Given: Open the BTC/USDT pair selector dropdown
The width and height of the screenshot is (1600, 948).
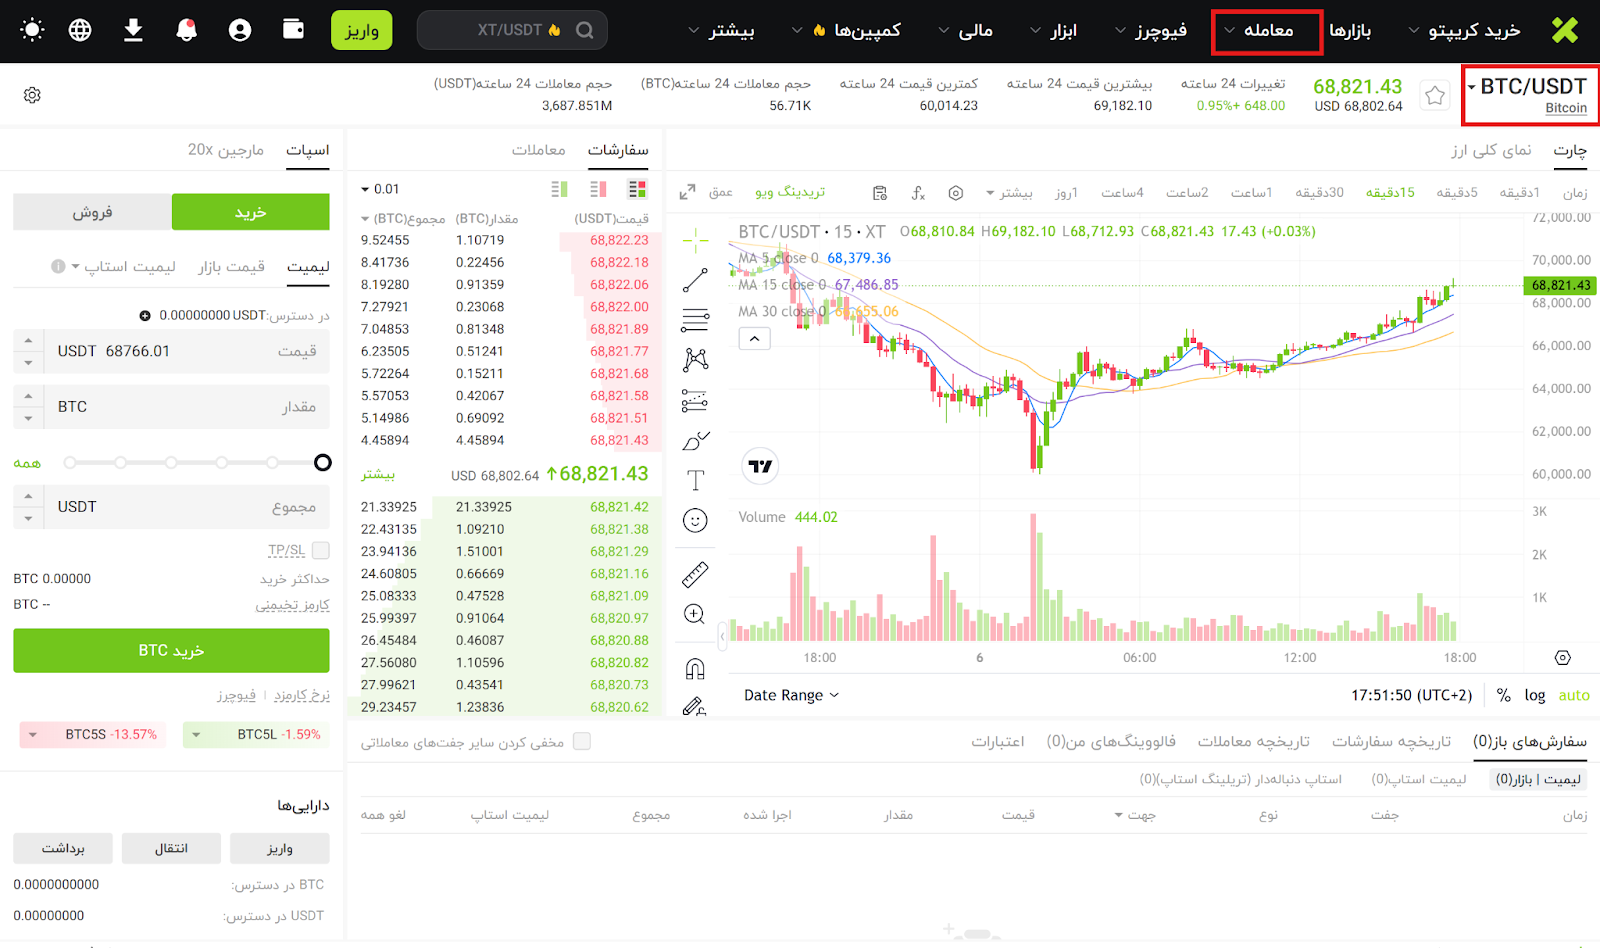Looking at the screenshot, I should [x=1530, y=94].
